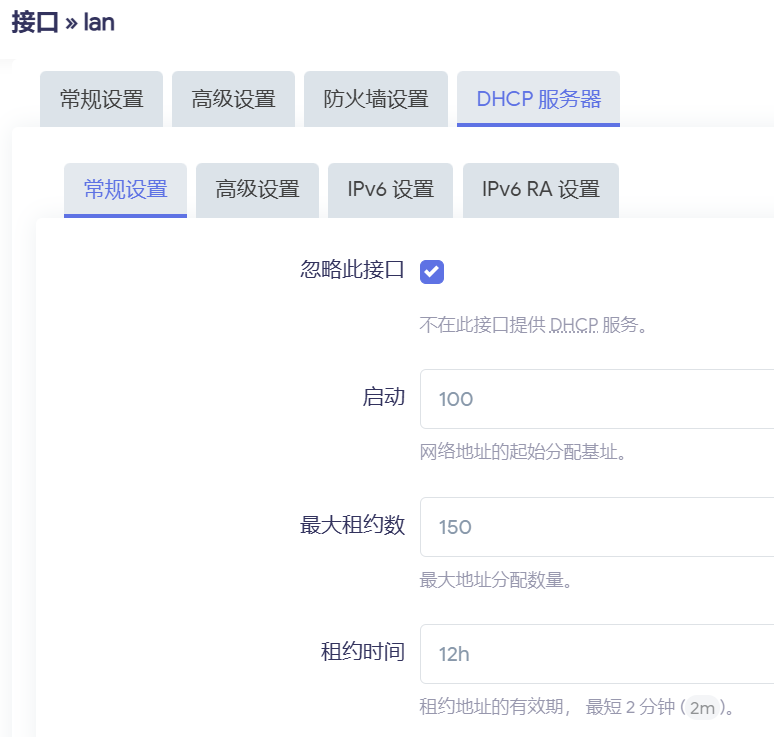Click the underlined DHCP abbreviation in the hint
The height and width of the screenshot is (737, 774).
tap(573, 325)
